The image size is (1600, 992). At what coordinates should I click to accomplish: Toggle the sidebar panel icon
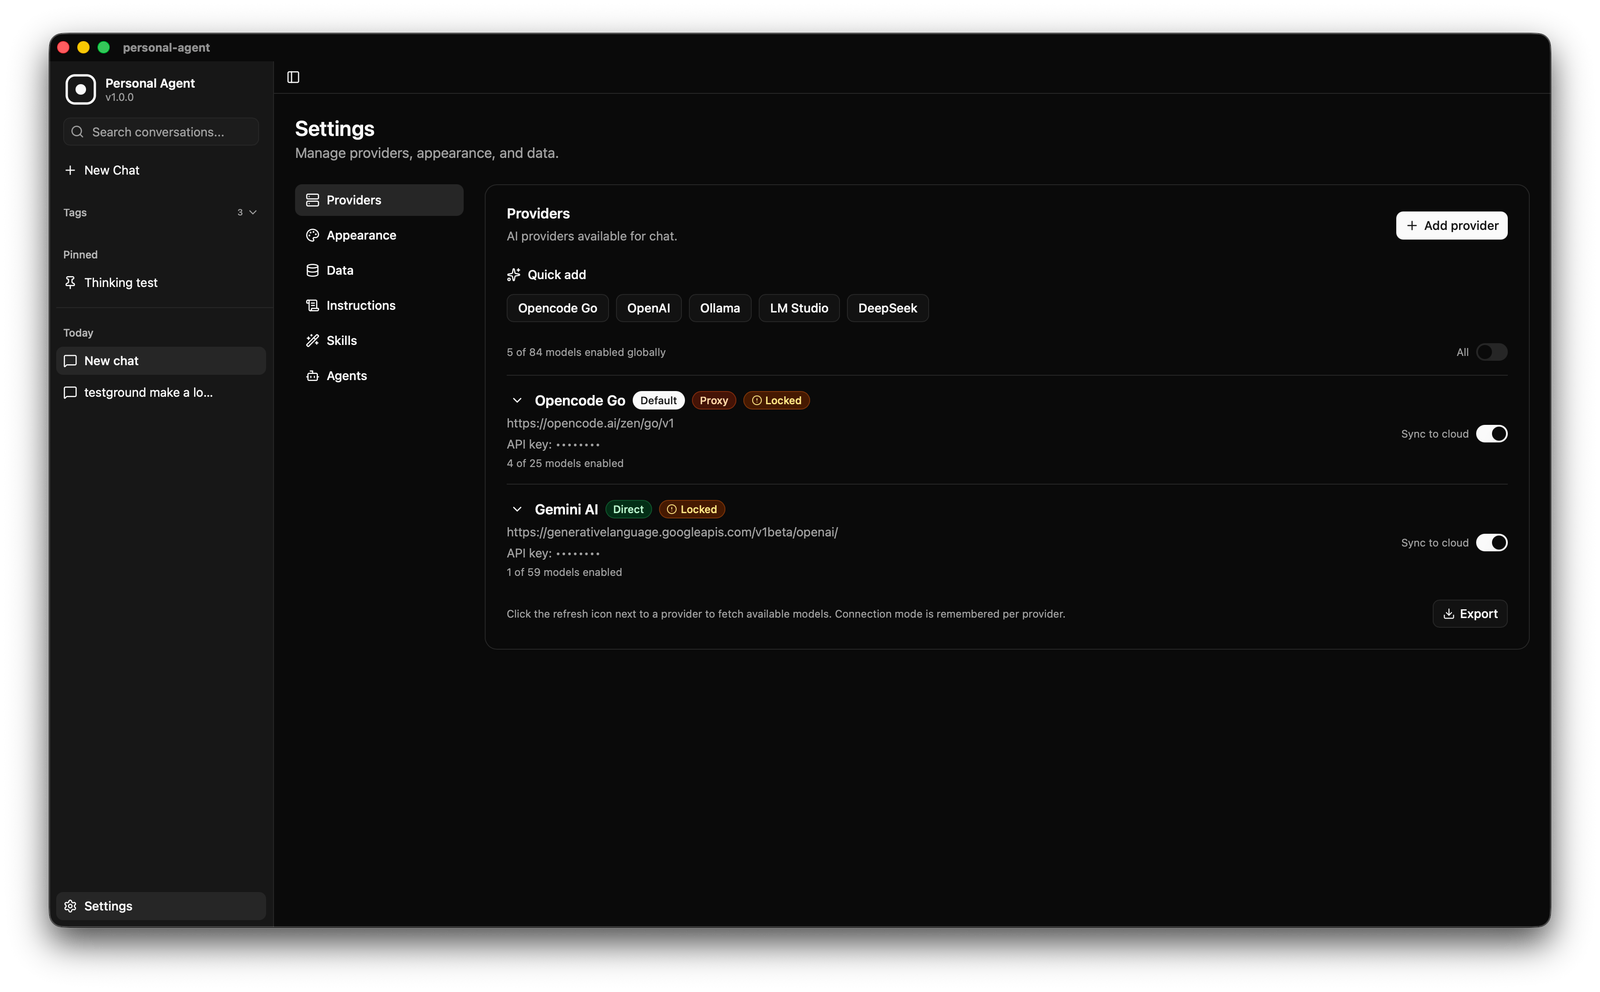click(293, 77)
